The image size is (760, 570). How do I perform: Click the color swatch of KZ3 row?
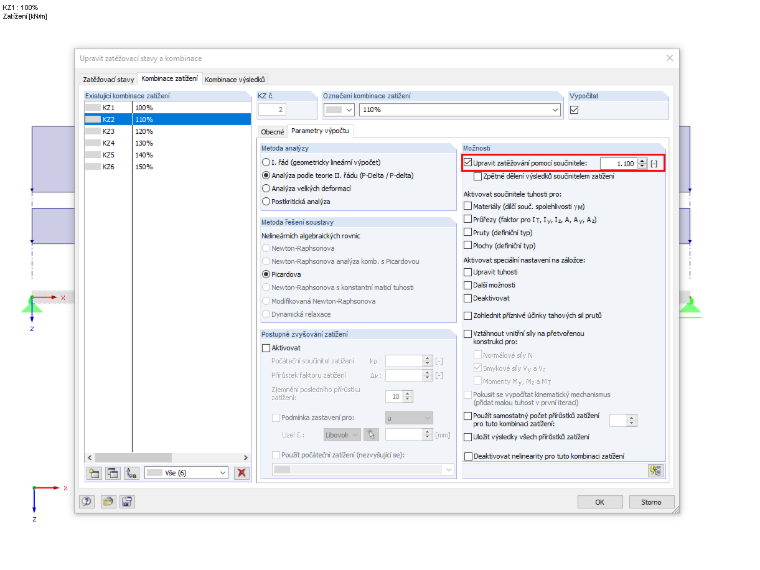tap(93, 131)
